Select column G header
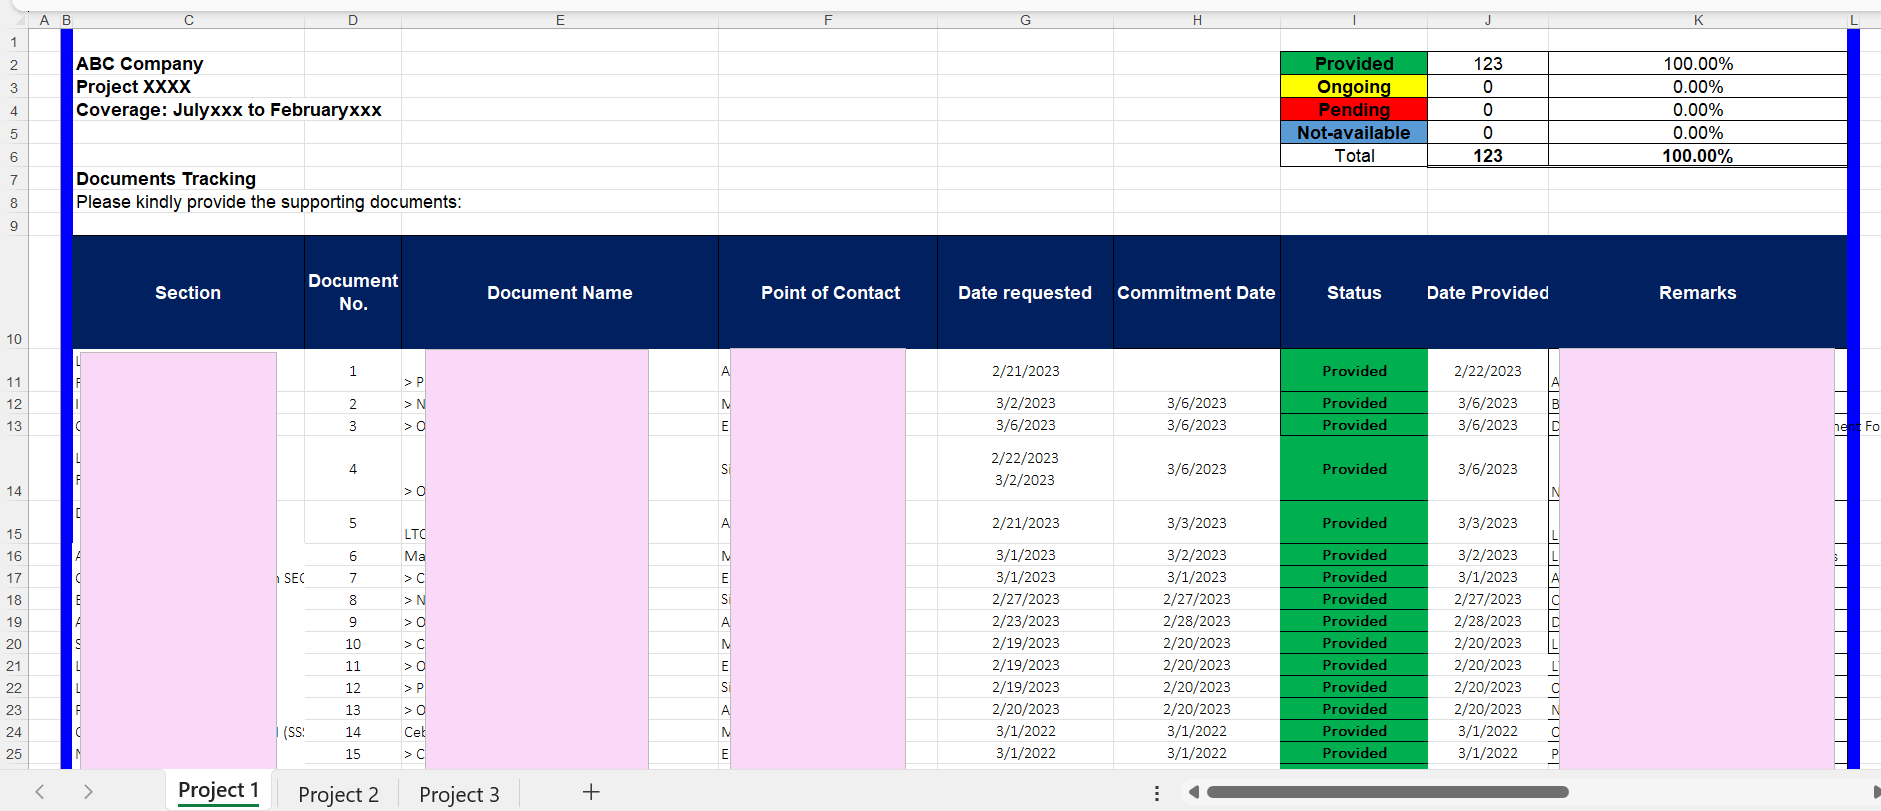This screenshot has height=811, width=1881. (x=1025, y=20)
